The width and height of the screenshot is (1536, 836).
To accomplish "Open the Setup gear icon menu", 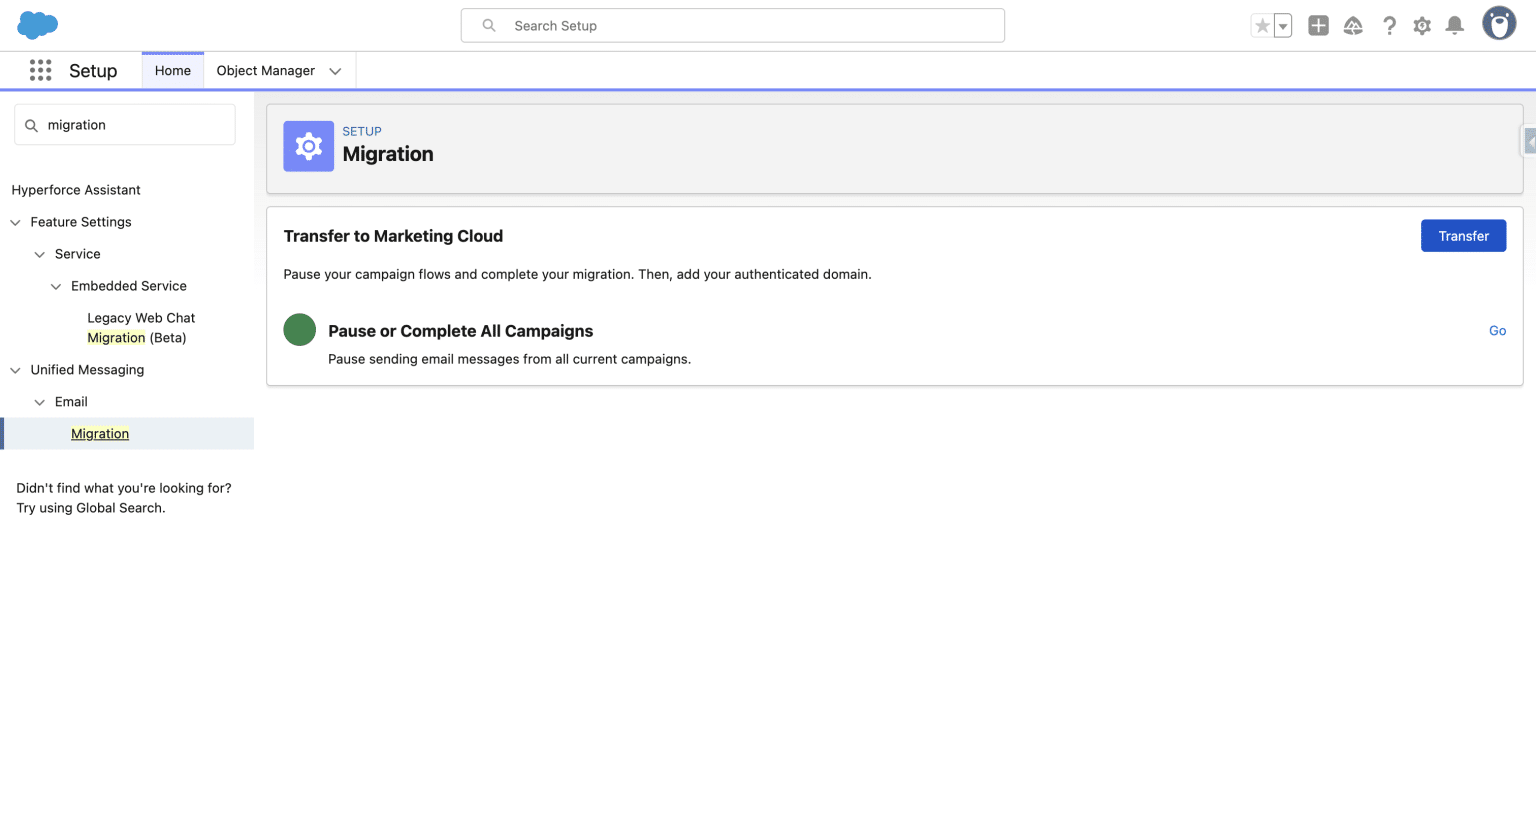I will pyautogui.click(x=1422, y=26).
